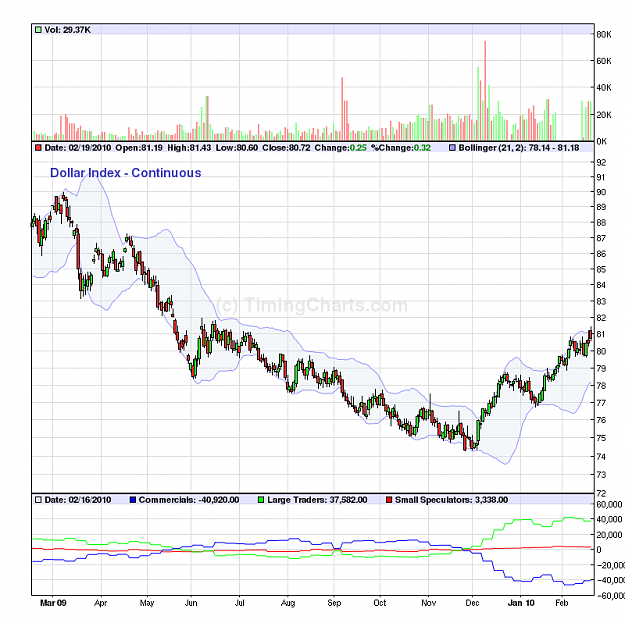This screenshot has width=625, height=623.
Task: Click 'Change:0.25' value
Action: (340, 148)
